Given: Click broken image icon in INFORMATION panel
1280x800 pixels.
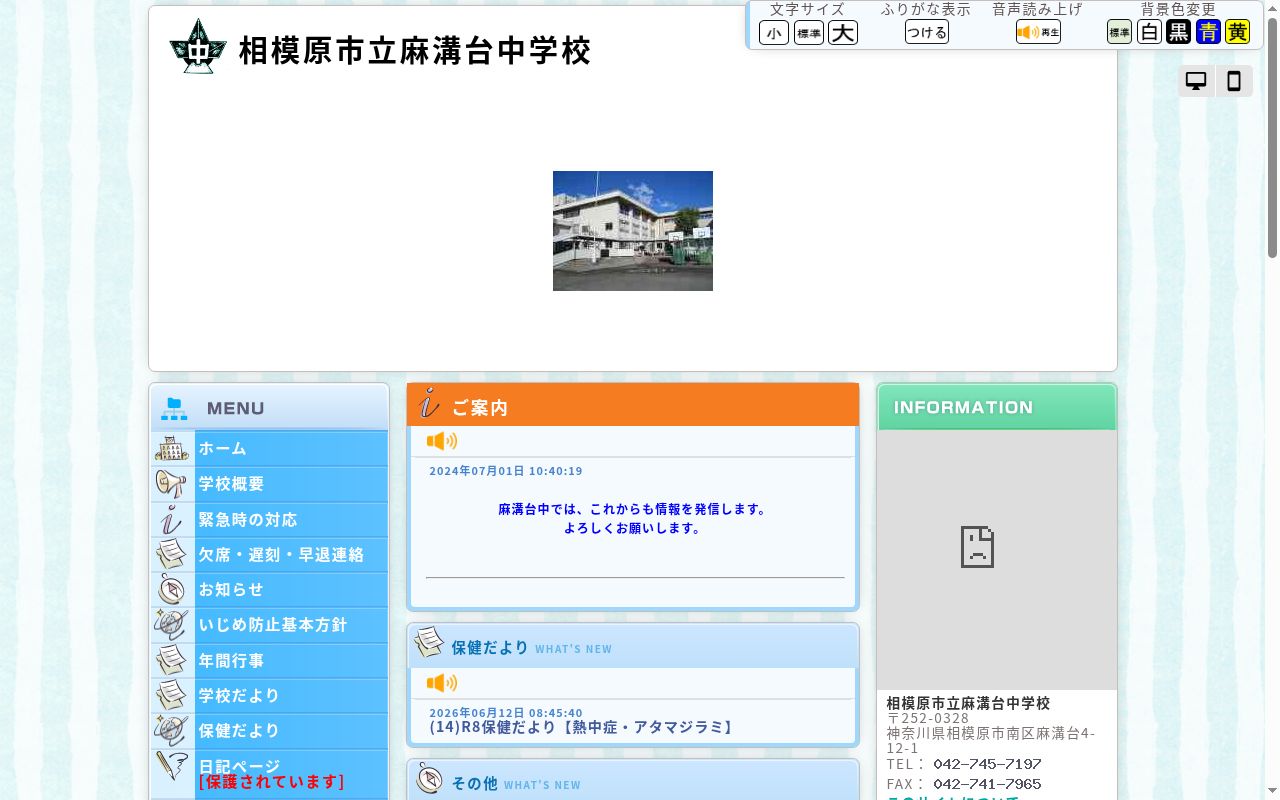Looking at the screenshot, I should point(977,547).
